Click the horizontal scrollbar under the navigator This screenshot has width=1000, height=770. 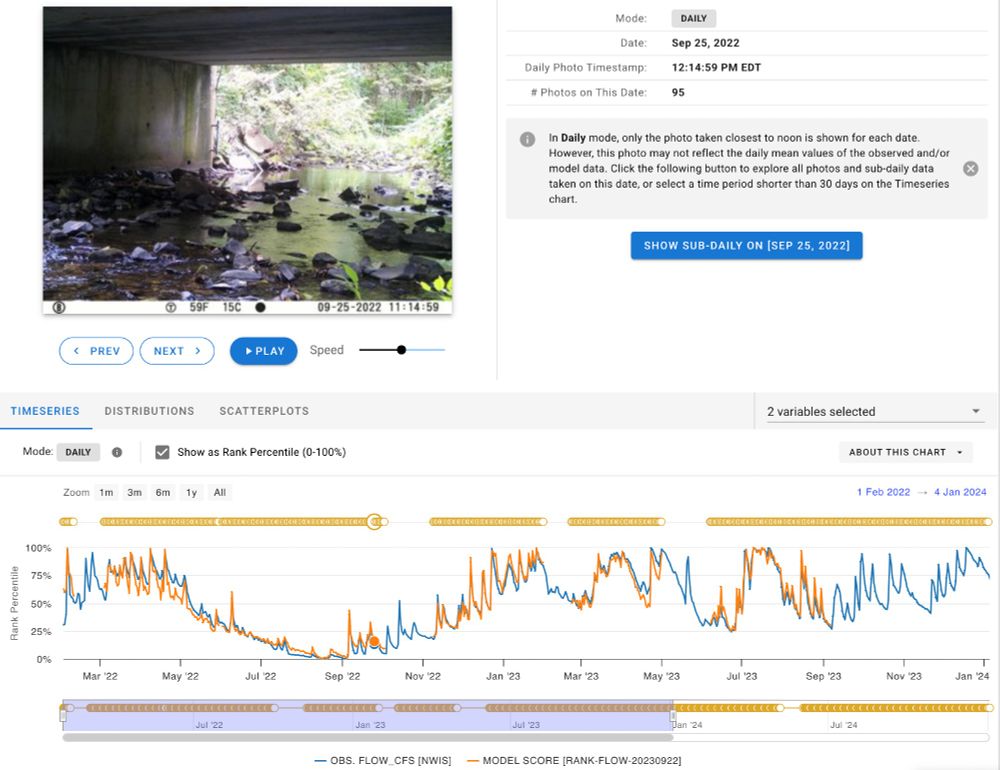(x=368, y=737)
